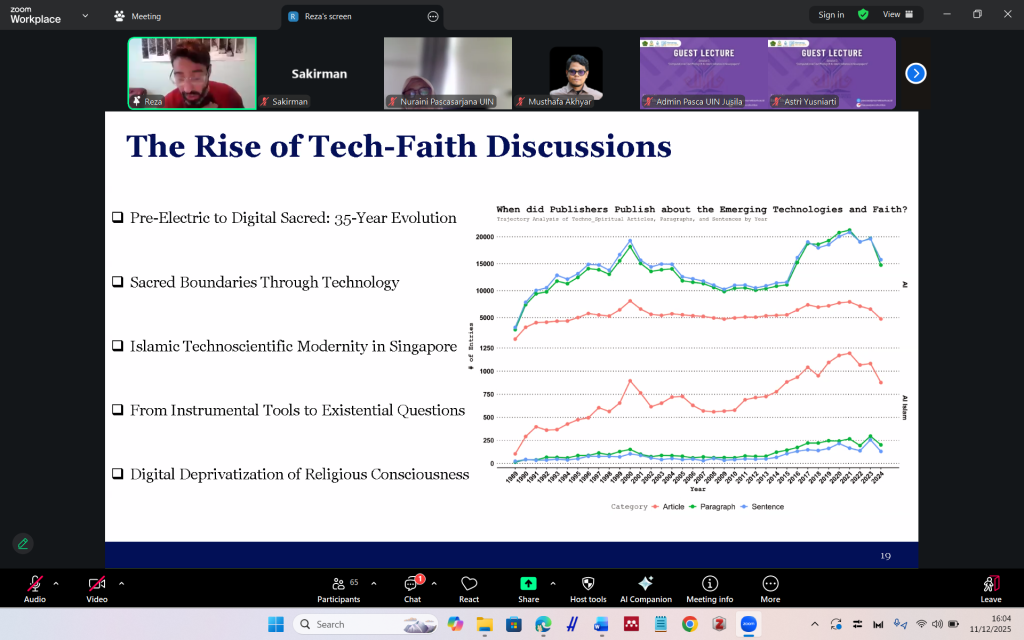Leave the meeting

click(990, 588)
